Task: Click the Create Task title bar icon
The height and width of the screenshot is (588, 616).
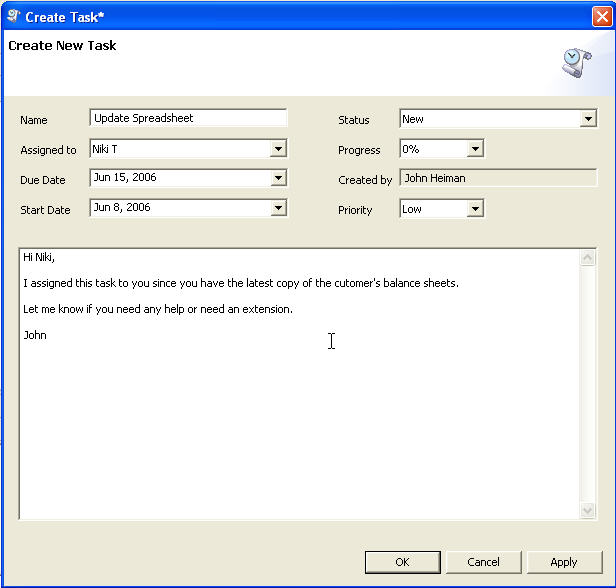Action: click(x=13, y=16)
